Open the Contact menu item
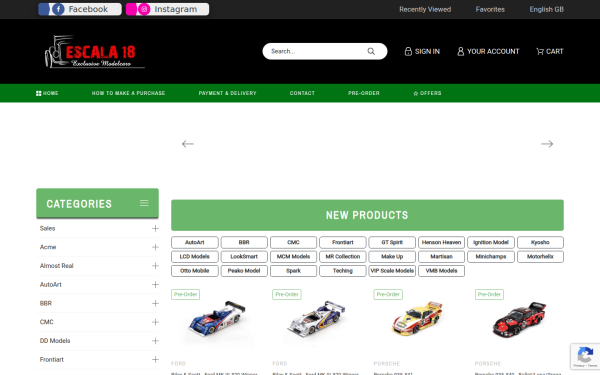Image resolution: width=600 pixels, height=375 pixels. (x=302, y=93)
